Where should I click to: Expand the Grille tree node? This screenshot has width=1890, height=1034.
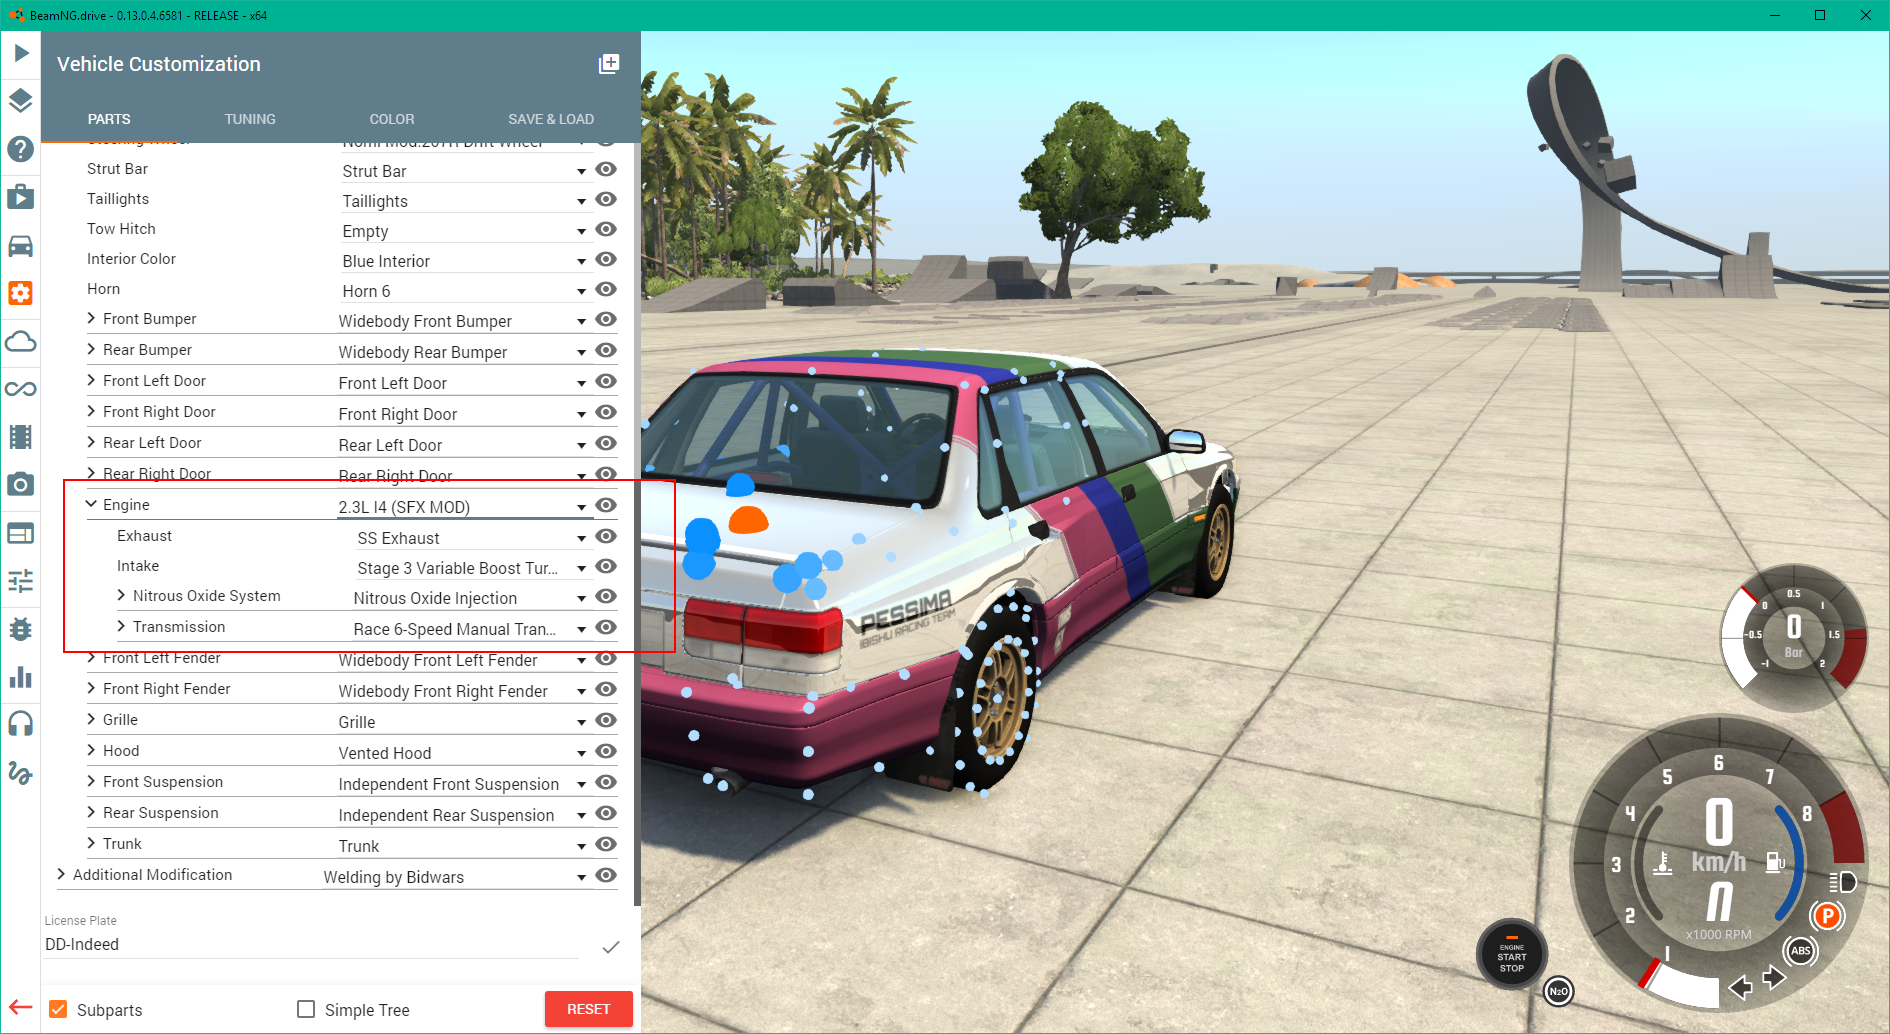click(91, 720)
